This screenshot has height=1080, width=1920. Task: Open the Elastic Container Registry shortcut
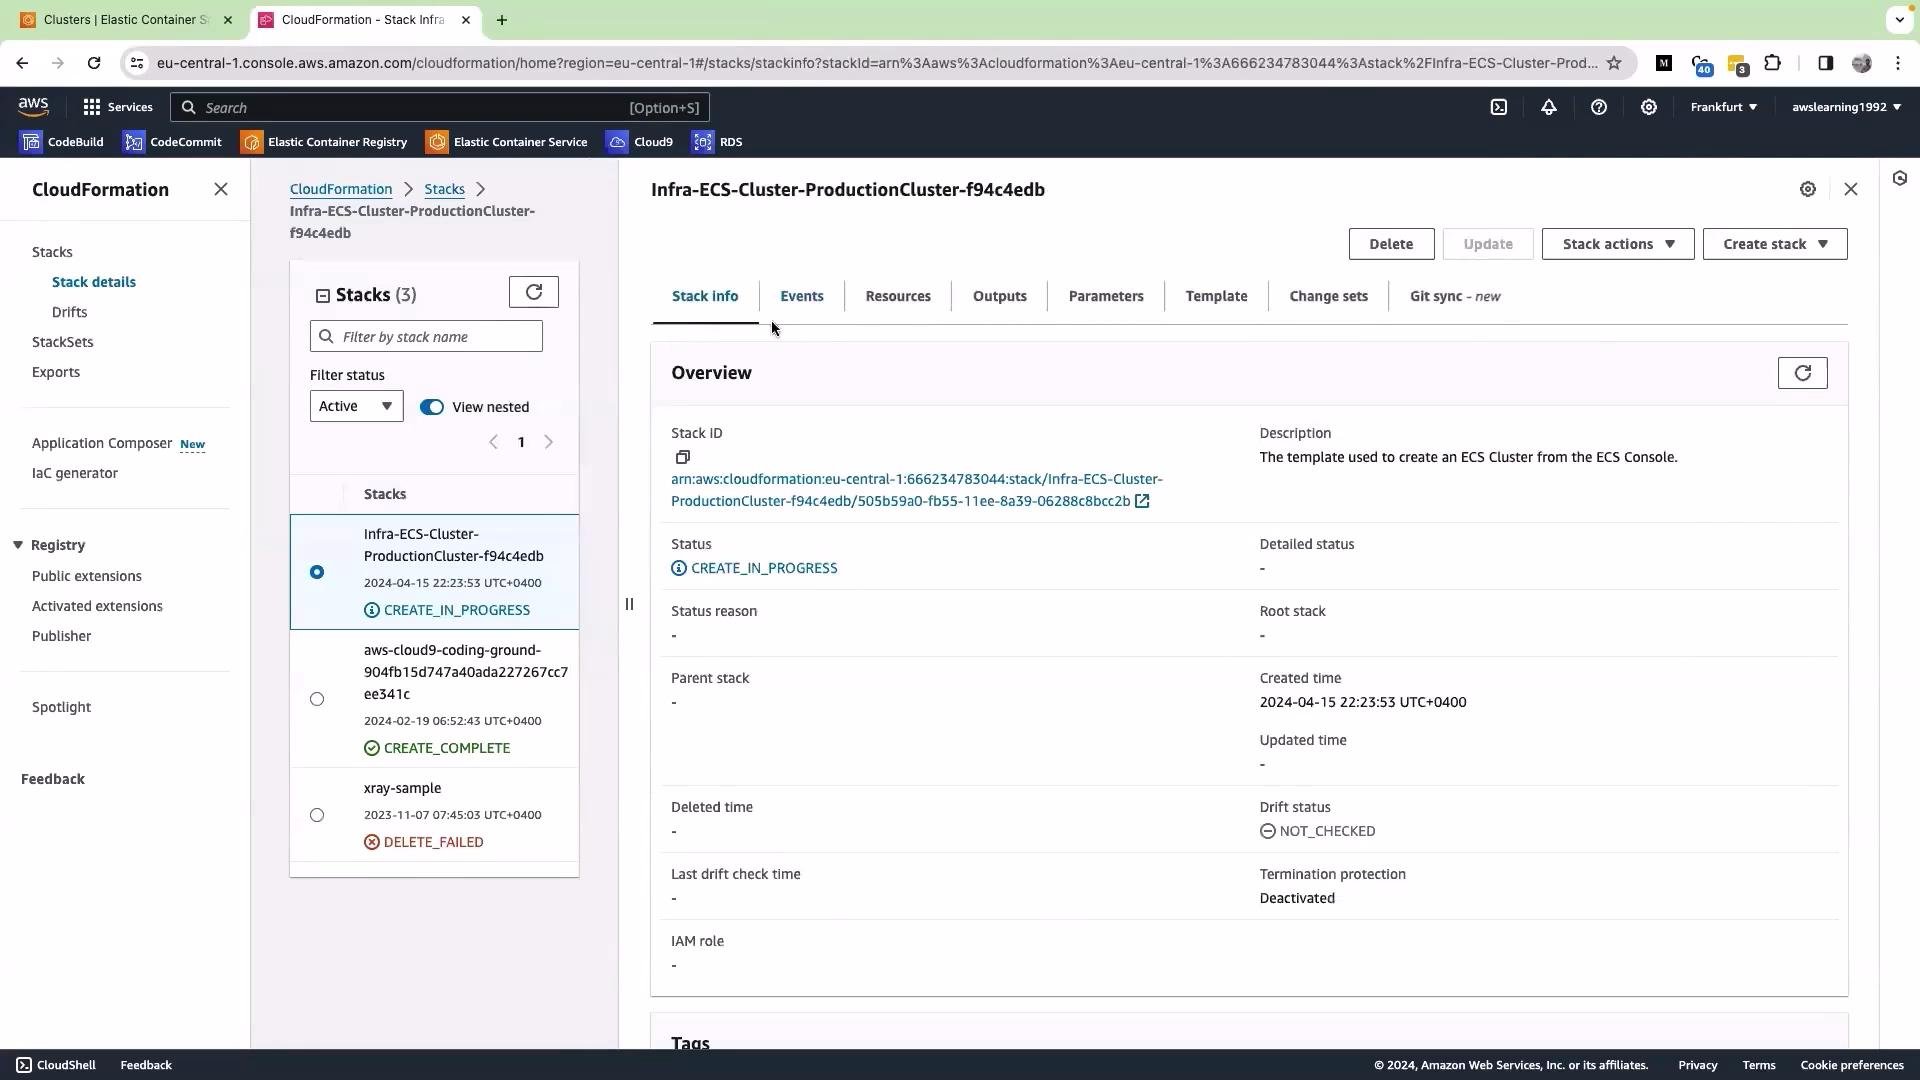pyautogui.click(x=325, y=142)
